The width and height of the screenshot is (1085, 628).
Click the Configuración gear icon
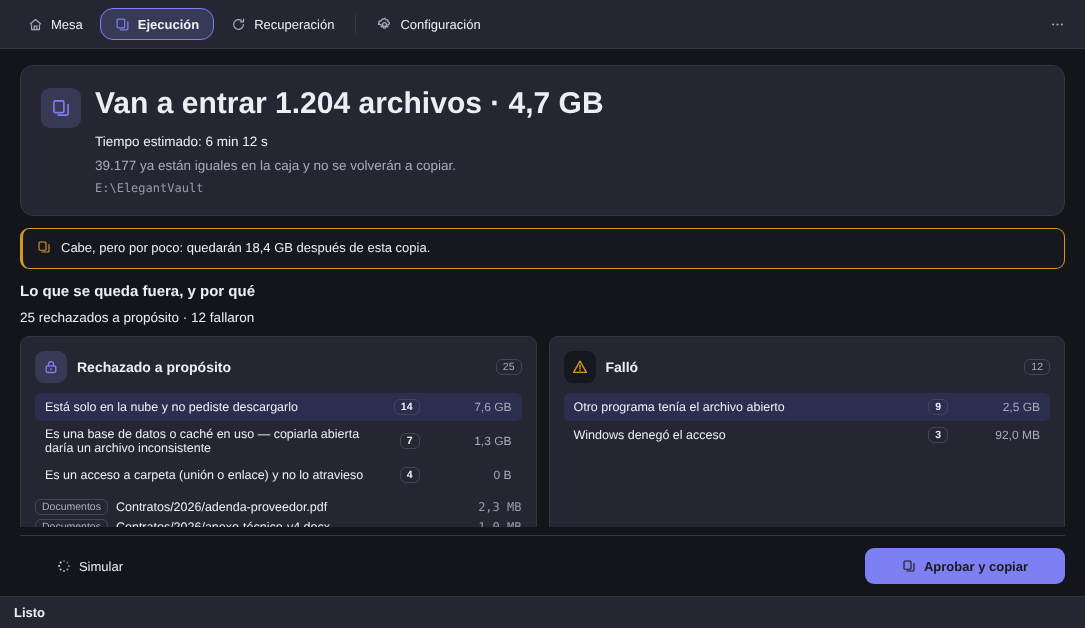pyautogui.click(x=384, y=24)
